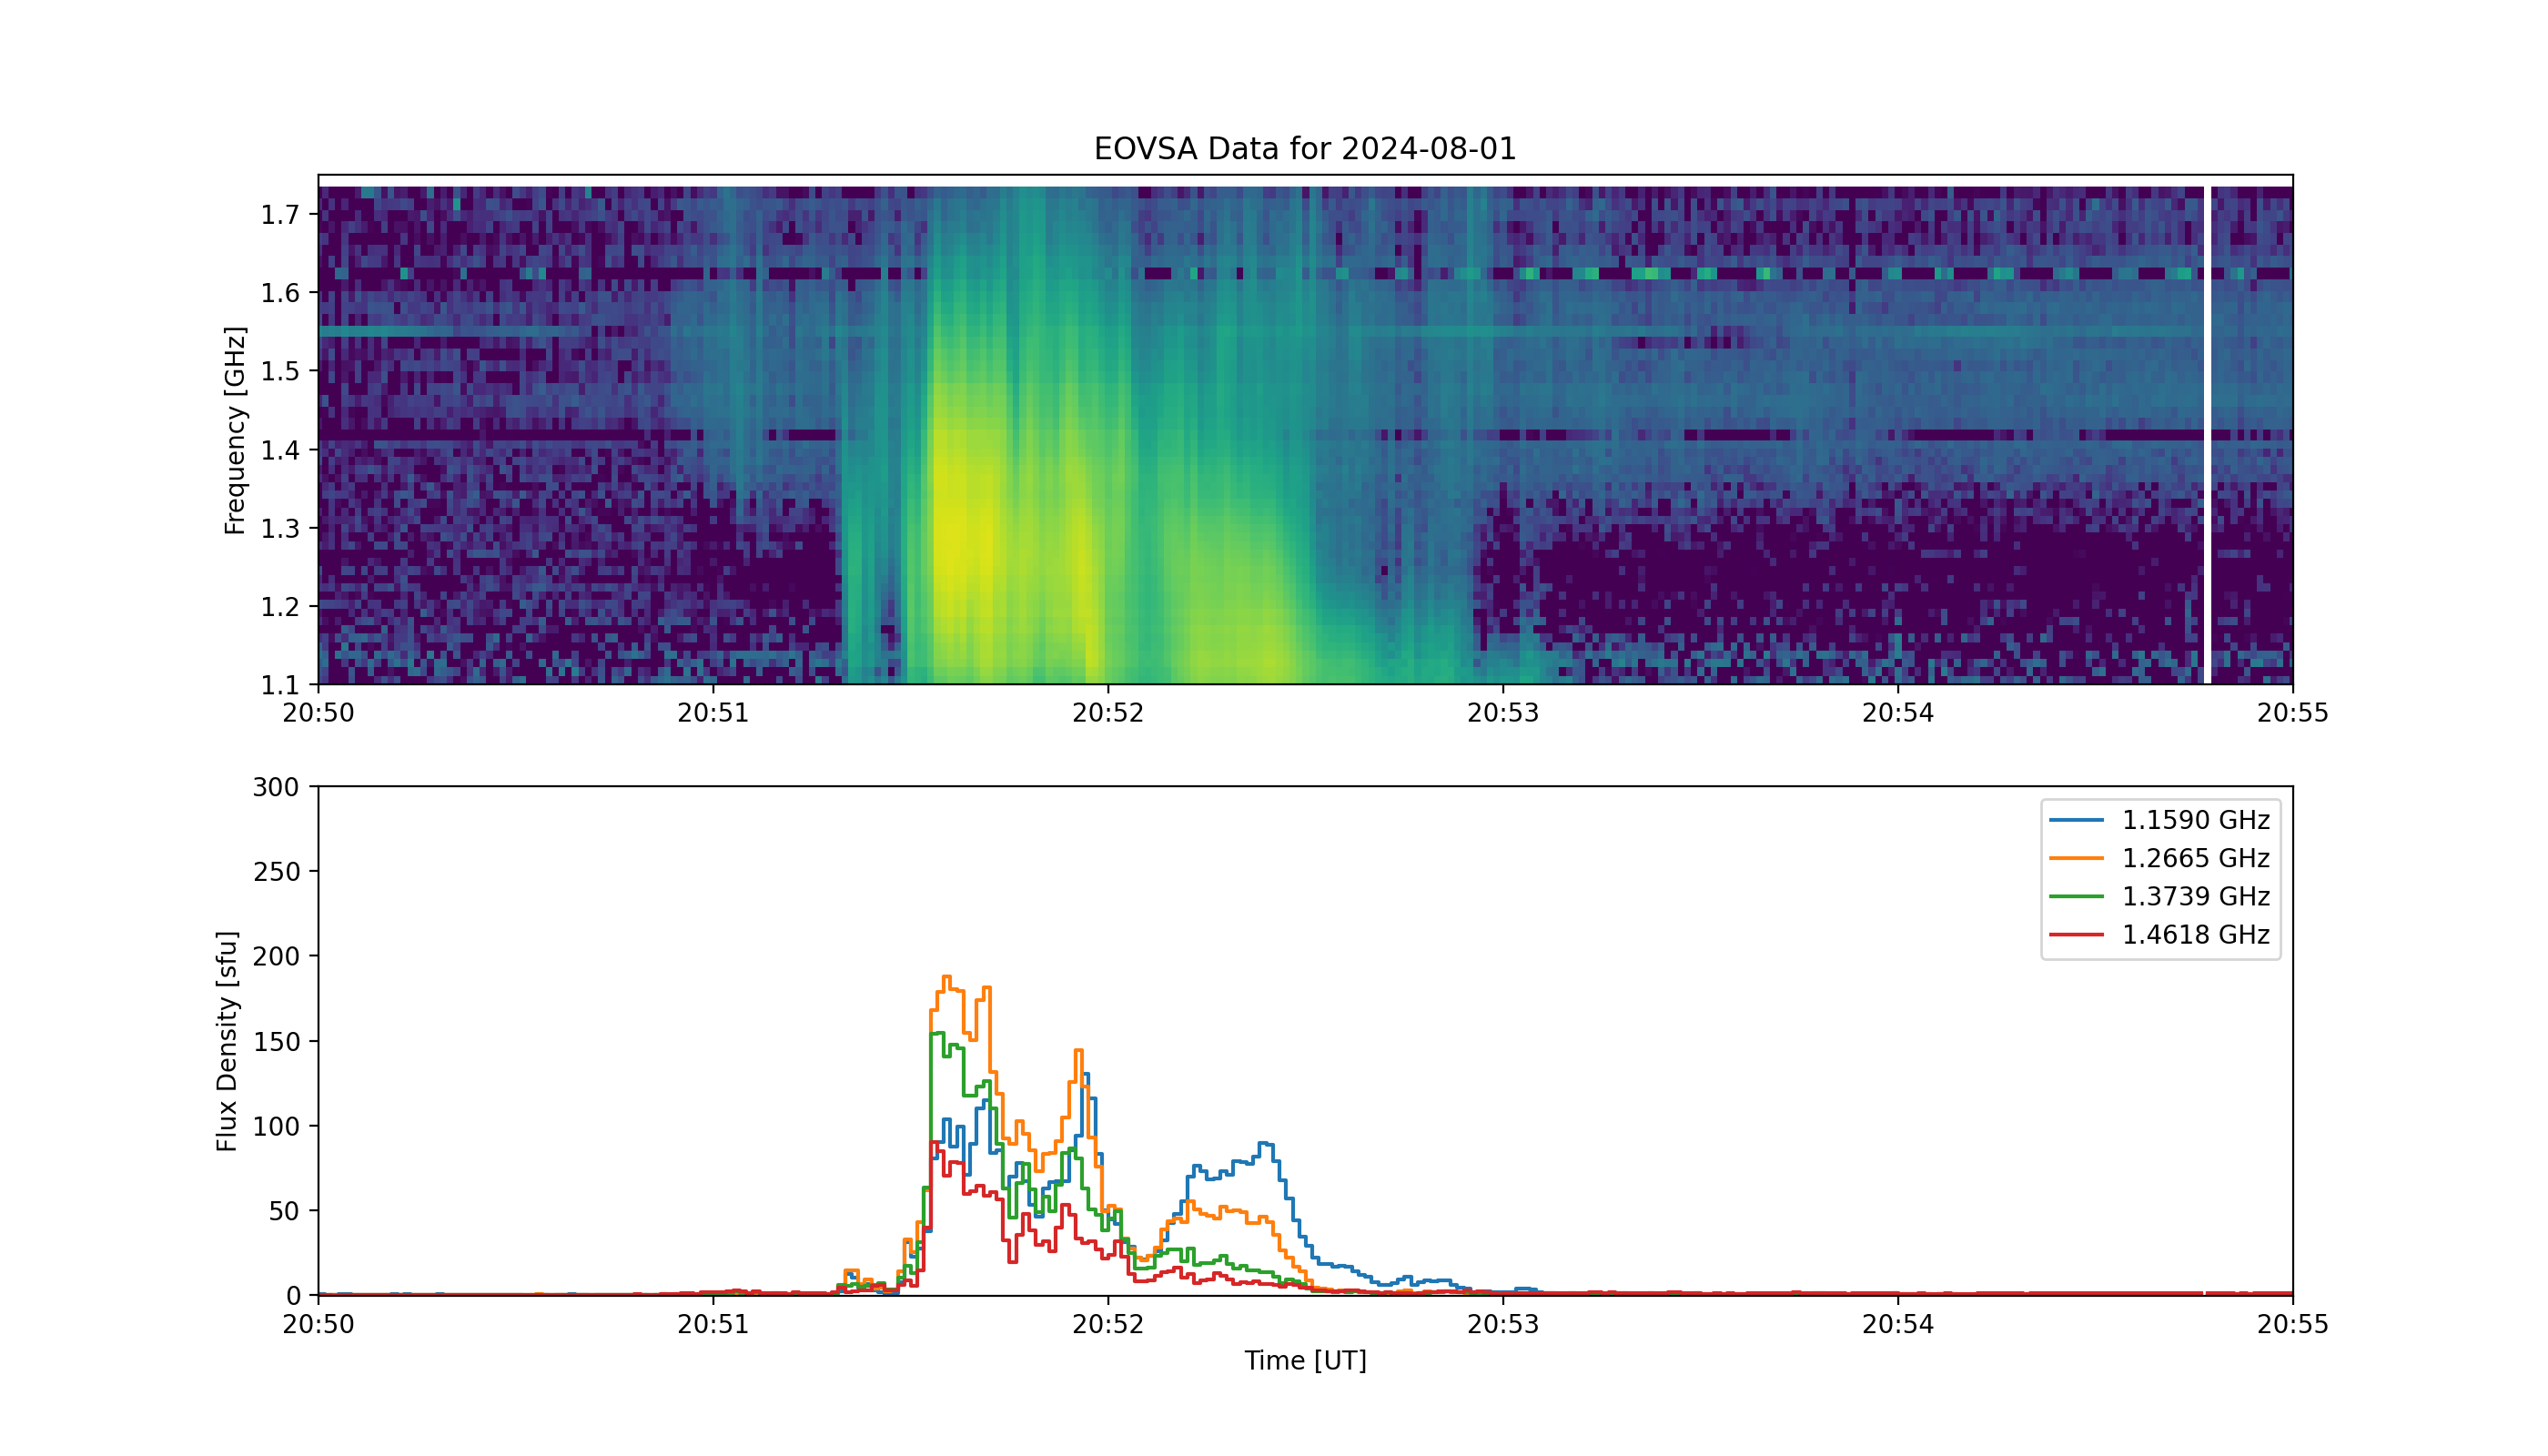Click the 20:50 label under the spectrogram
2548x1456 pixels.
[318, 713]
